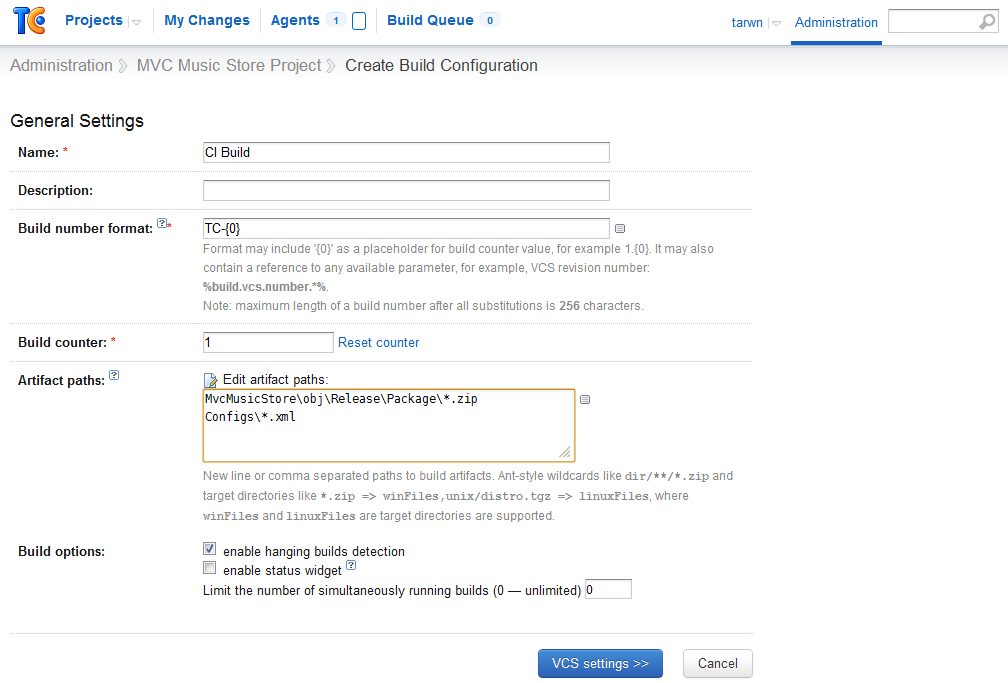Open the icon beside the artifact paths textarea
The width and height of the screenshot is (1008, 683).
pos(585,399)
